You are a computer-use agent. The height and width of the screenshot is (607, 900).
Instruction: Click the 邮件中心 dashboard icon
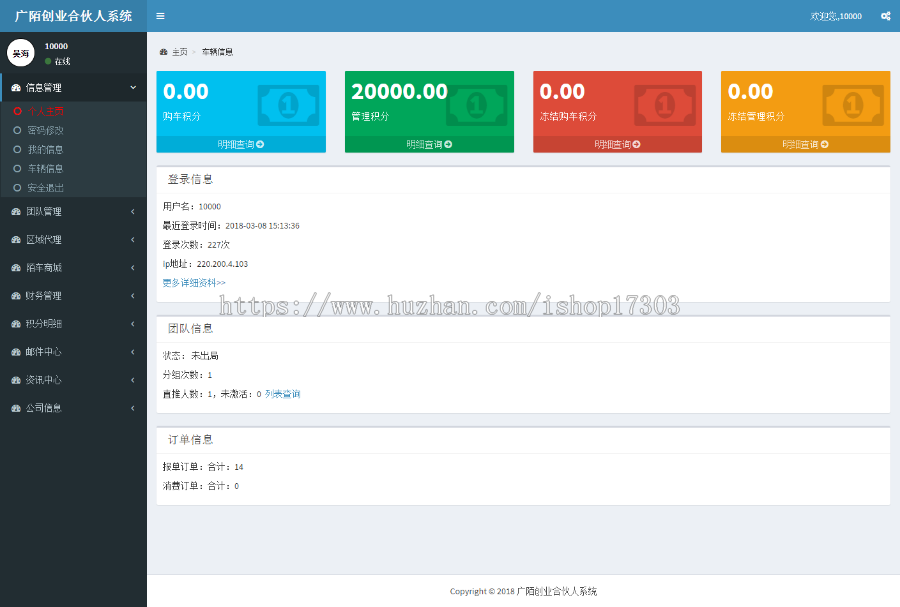click(16, 352)
